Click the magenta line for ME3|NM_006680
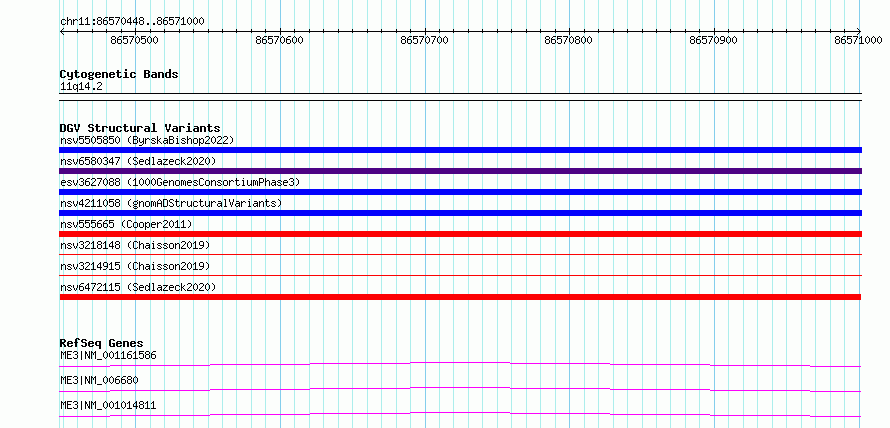The width and height of the screenshot is (890, 428). pyautogui.click(x=460, y=389)
